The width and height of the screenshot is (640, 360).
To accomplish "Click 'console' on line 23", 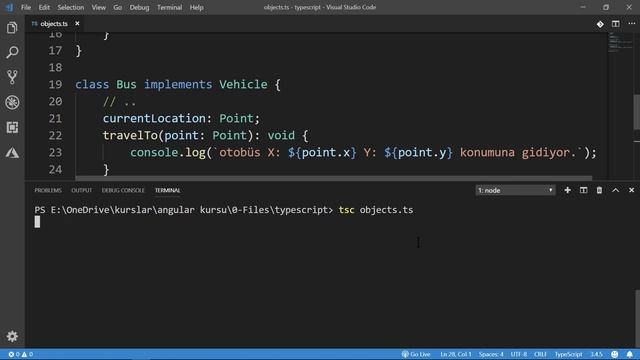I will (154, 153).
